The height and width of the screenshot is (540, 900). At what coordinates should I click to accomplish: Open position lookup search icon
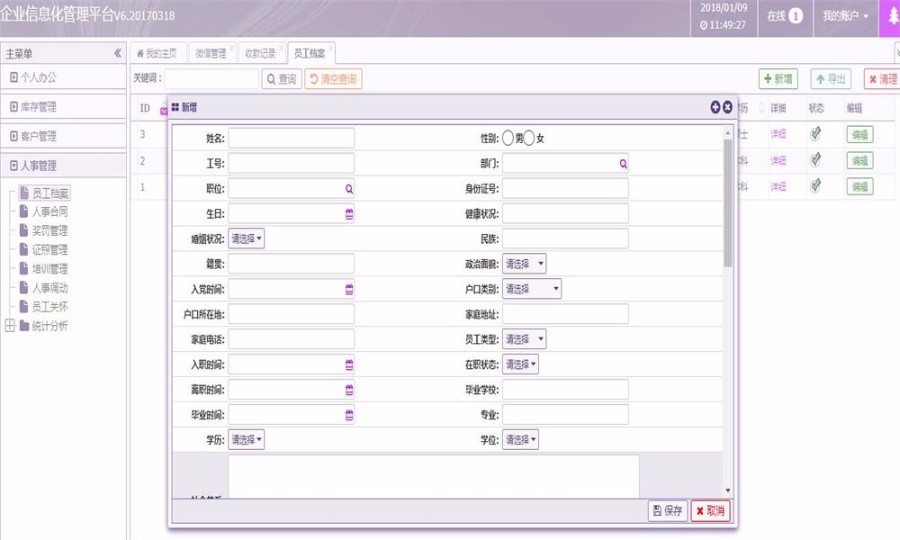349,189
